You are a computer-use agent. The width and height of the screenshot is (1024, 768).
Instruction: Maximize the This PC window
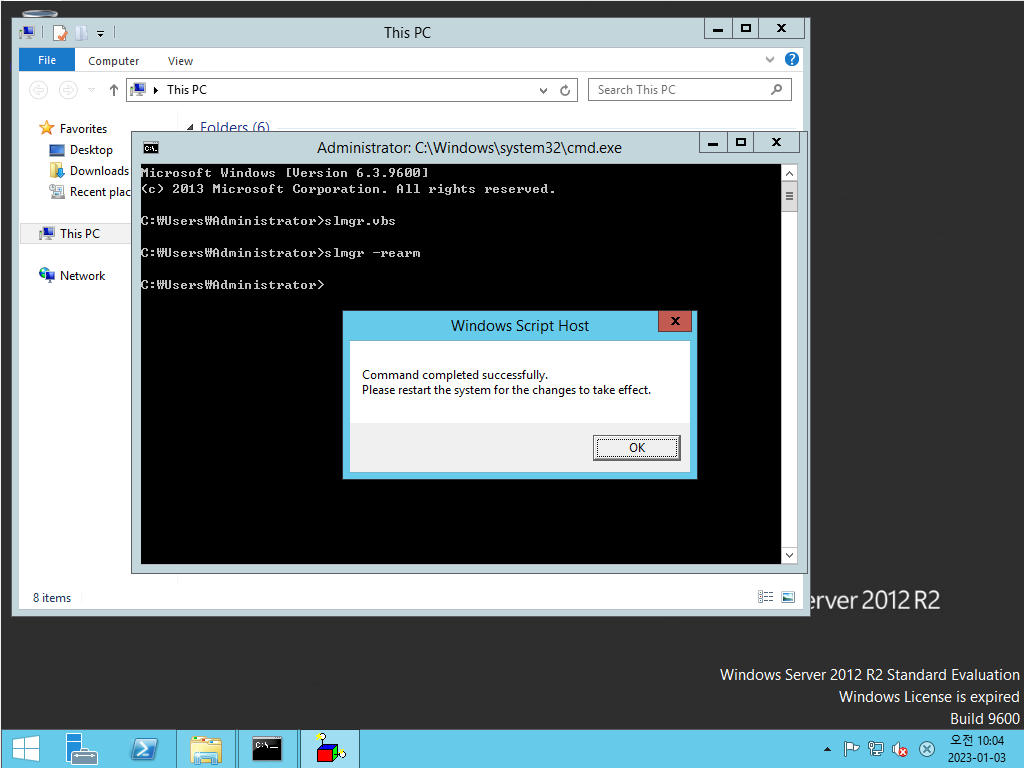click(x=746, y=29)
